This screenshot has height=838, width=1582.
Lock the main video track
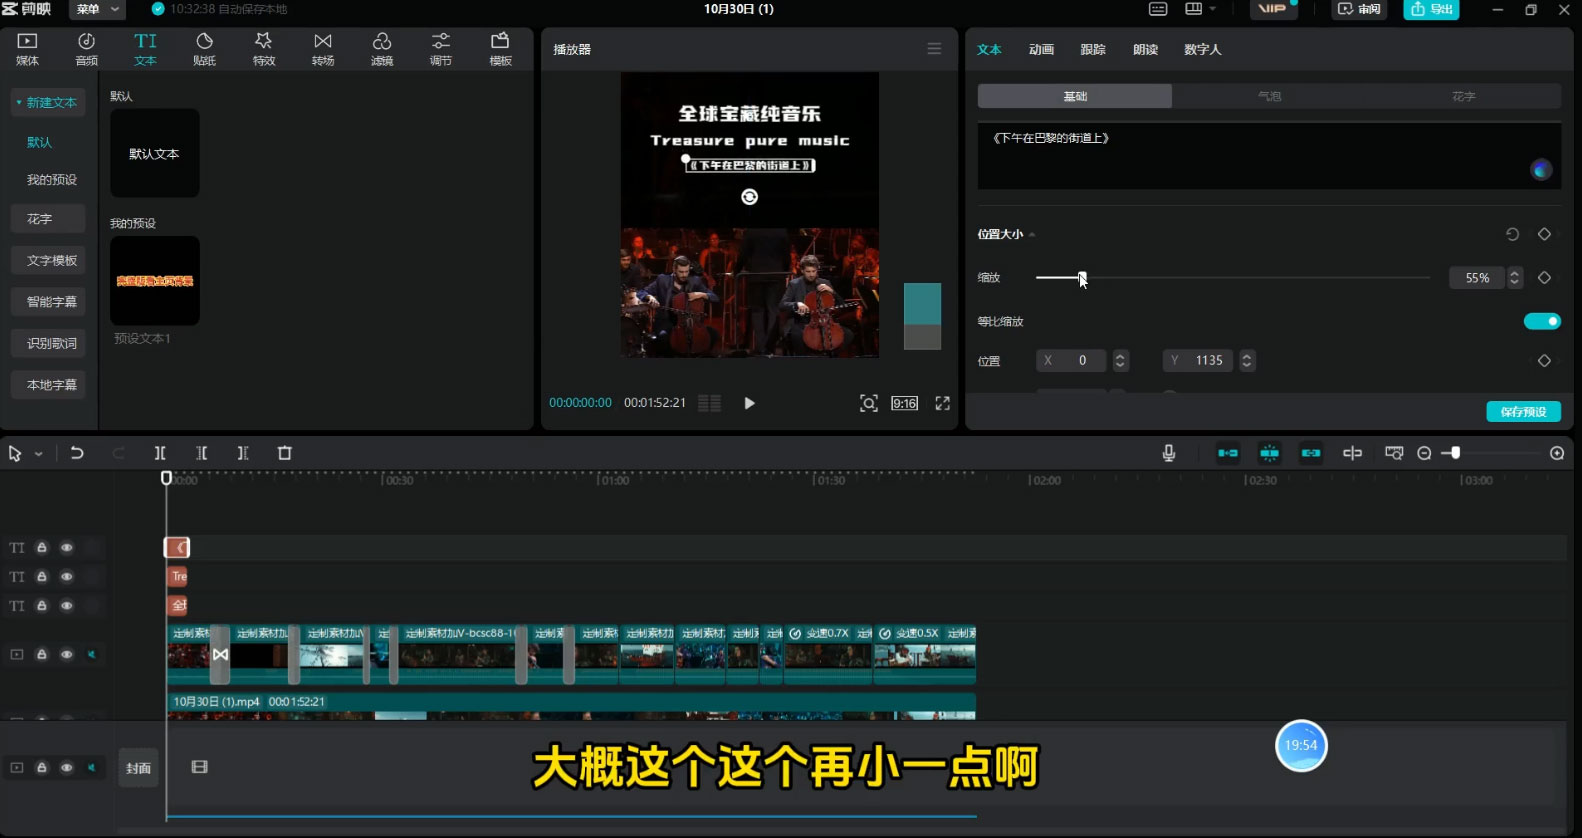pyautogui.click(x=42, y=654)
